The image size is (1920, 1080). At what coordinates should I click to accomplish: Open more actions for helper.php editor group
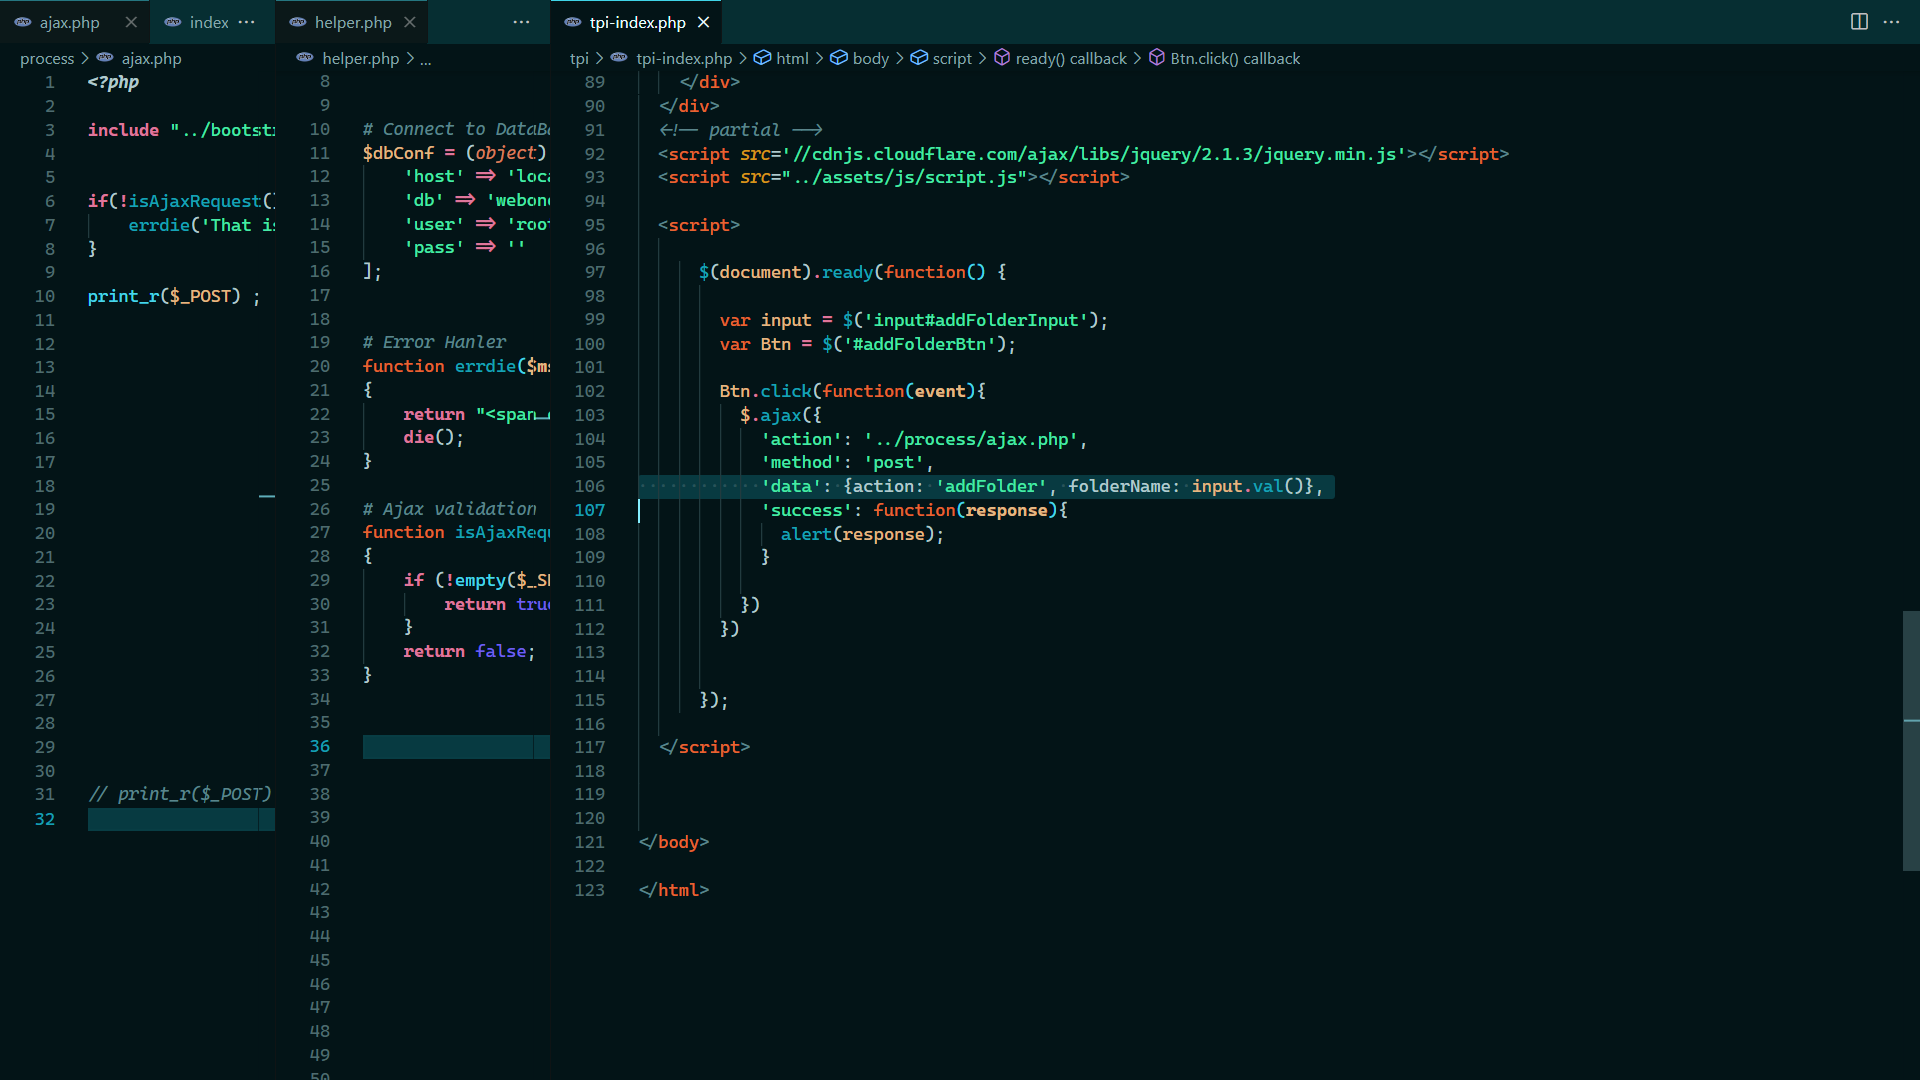521,22
